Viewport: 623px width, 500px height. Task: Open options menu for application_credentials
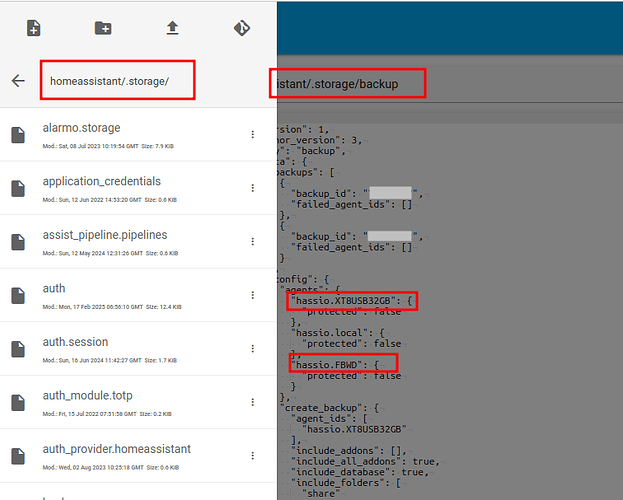pyautogui.click(x=253, y=188)
